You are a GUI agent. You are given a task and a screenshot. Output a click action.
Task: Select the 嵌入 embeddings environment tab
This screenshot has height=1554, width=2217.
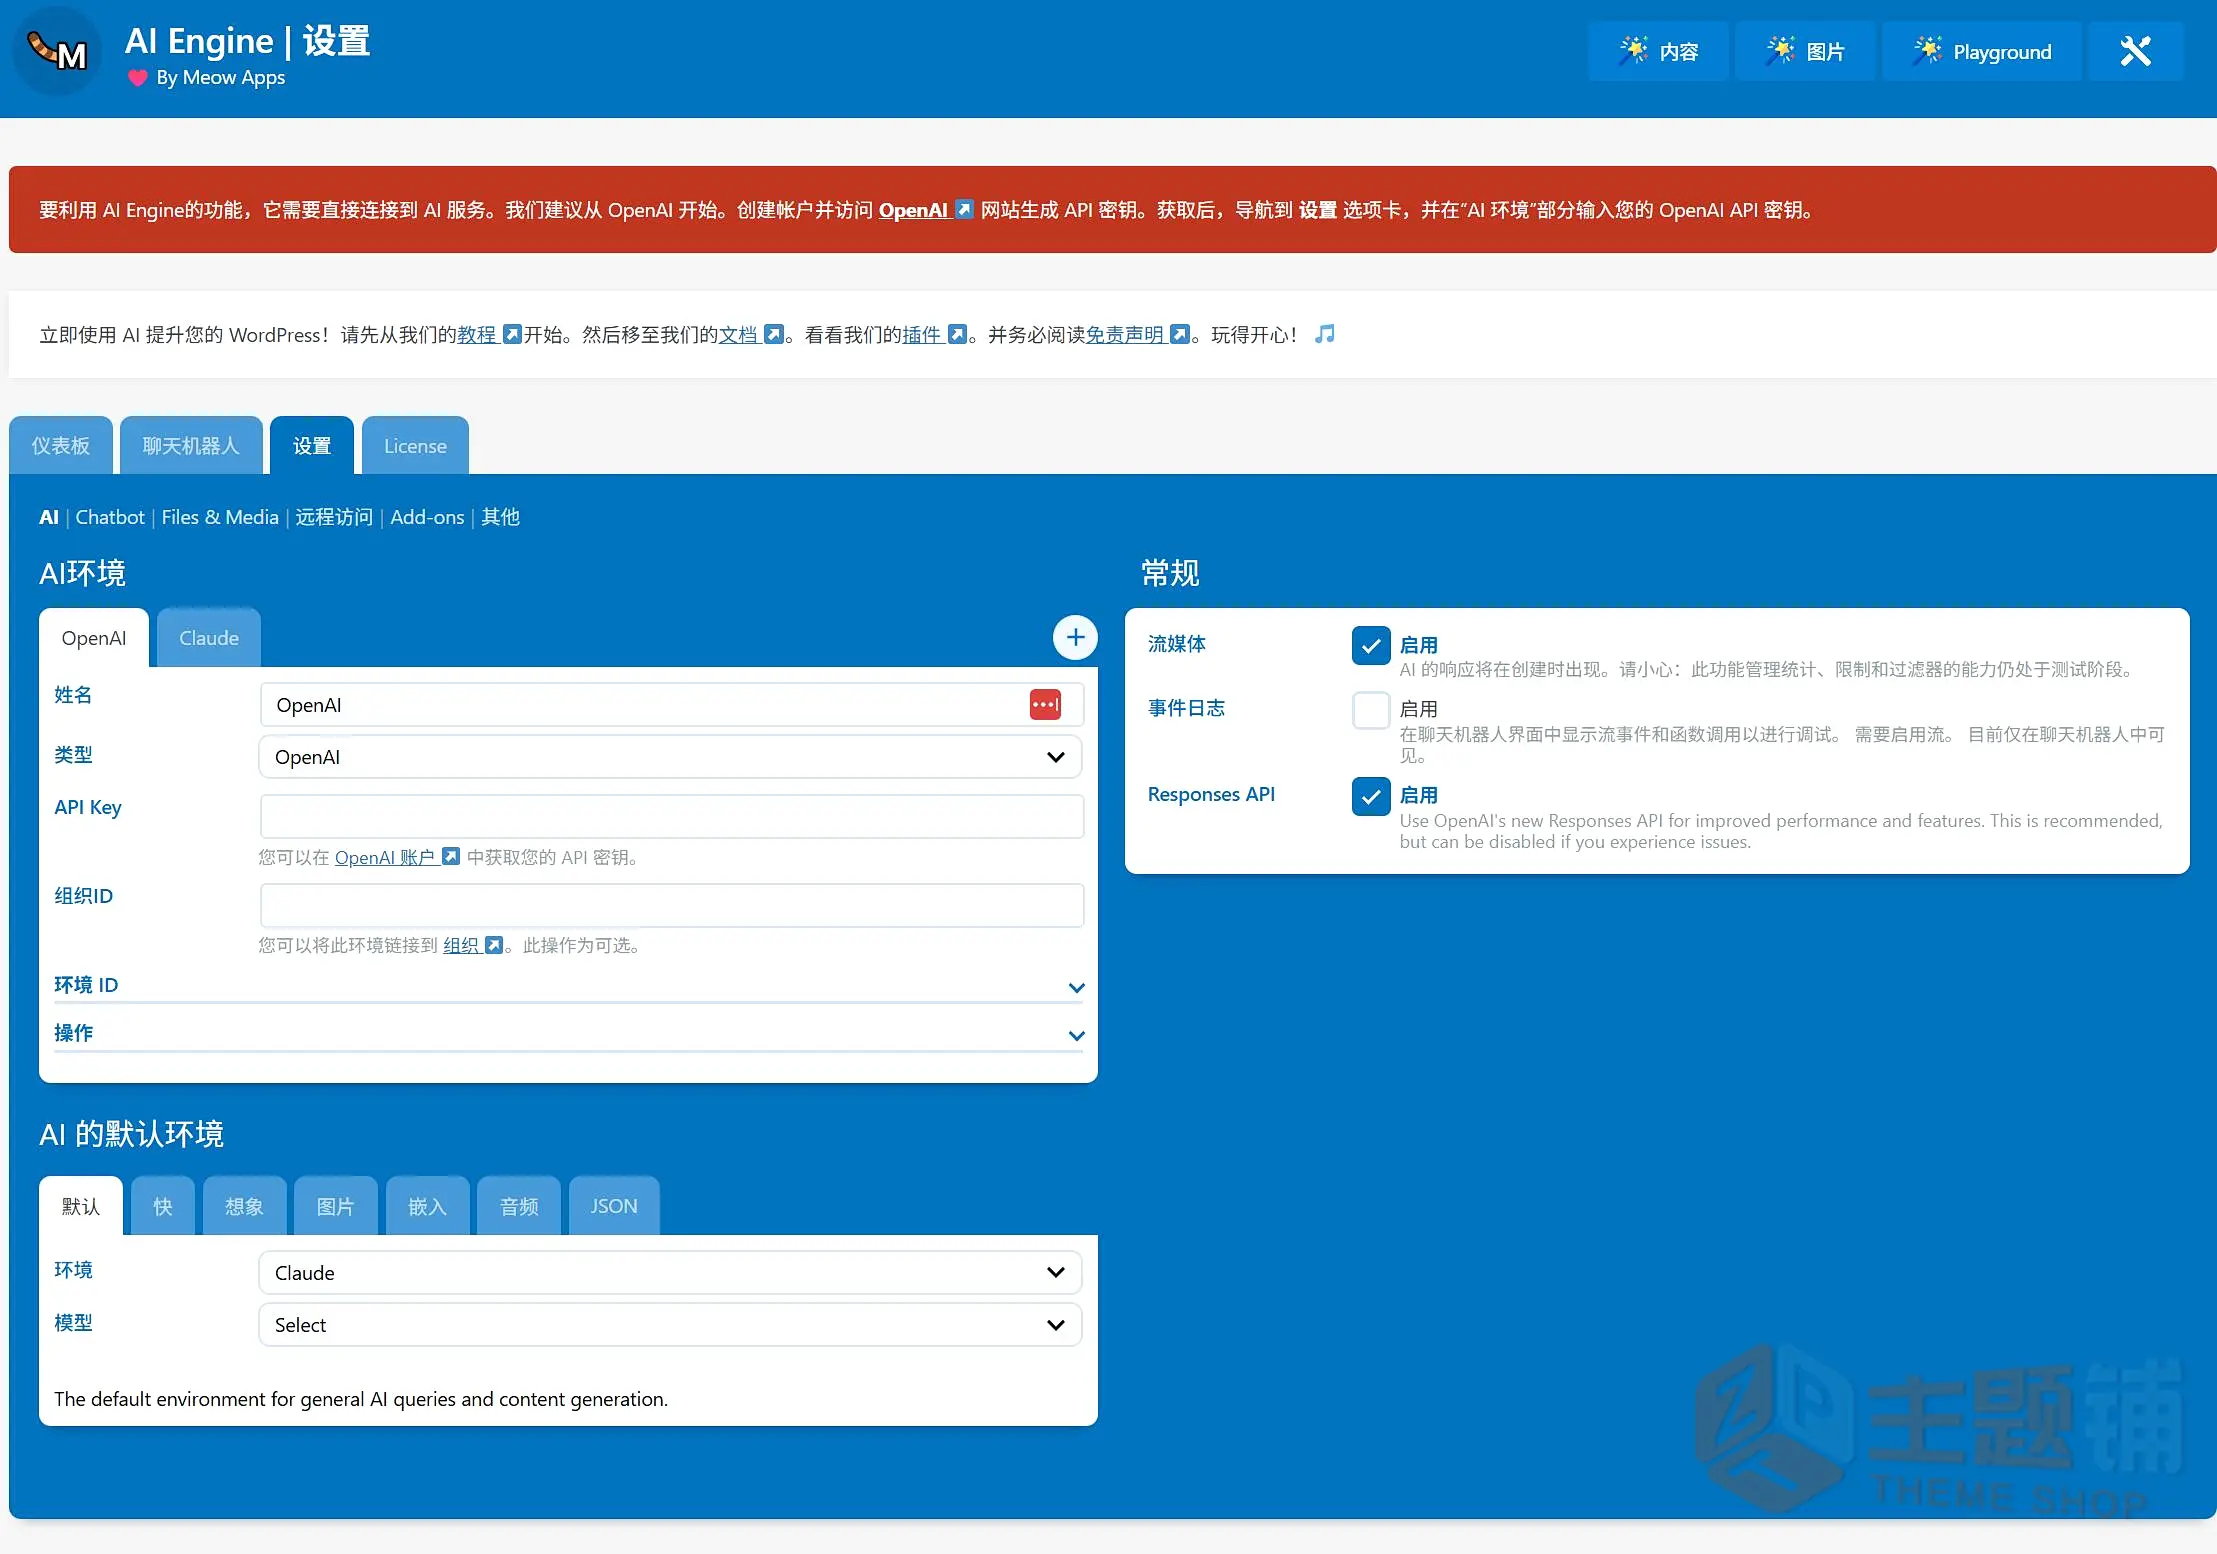point(427,1206)
